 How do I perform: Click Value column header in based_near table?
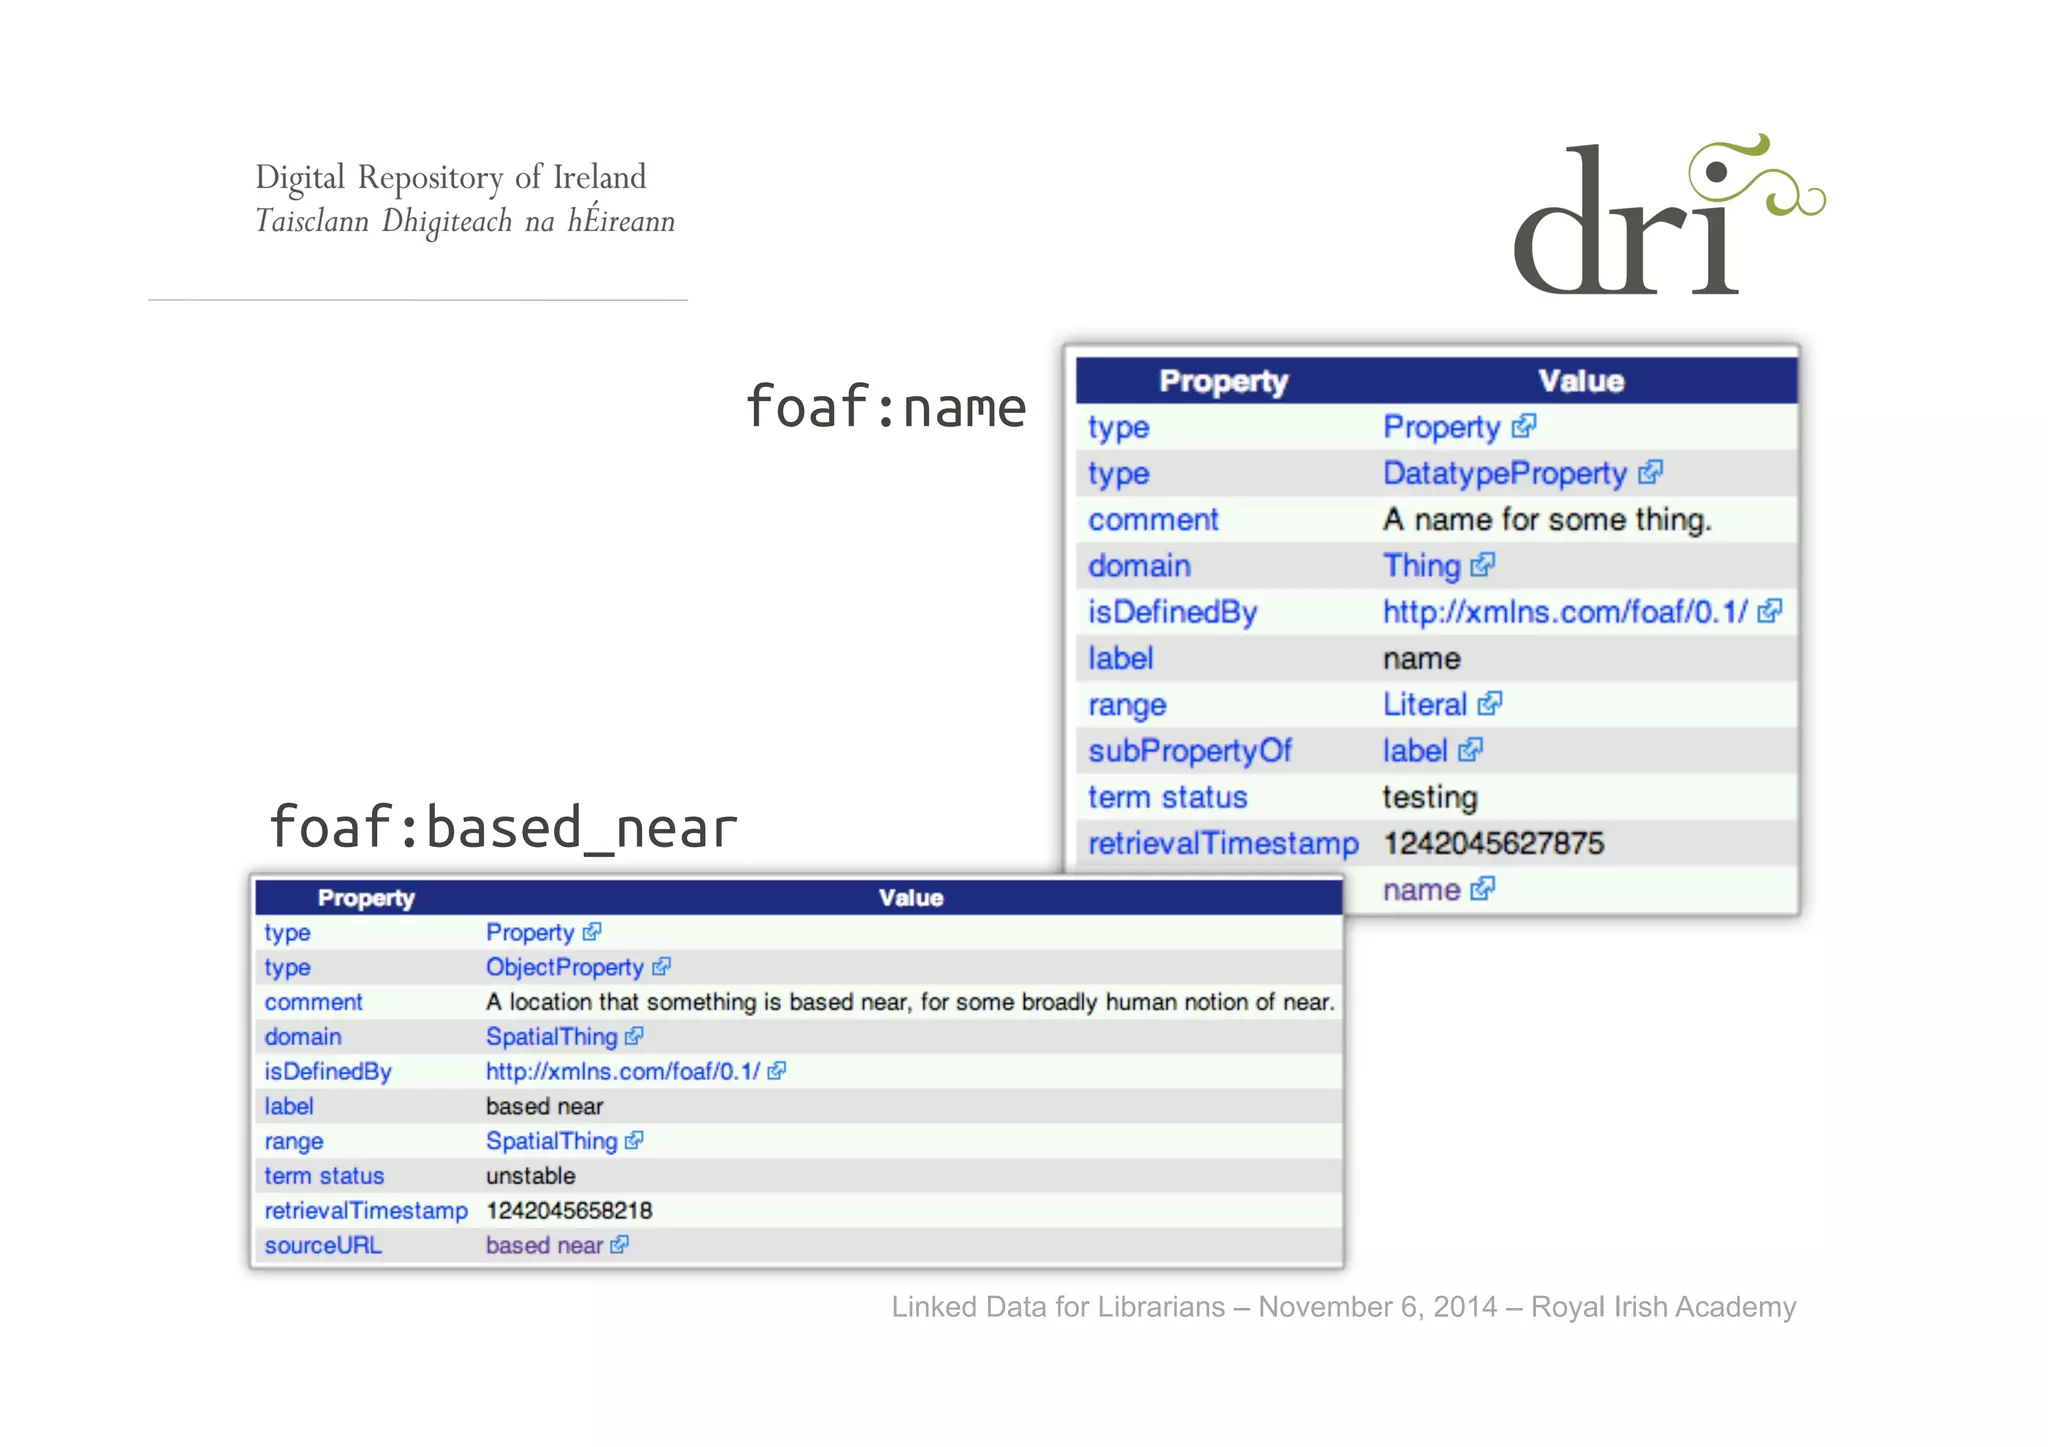(911, 898)
